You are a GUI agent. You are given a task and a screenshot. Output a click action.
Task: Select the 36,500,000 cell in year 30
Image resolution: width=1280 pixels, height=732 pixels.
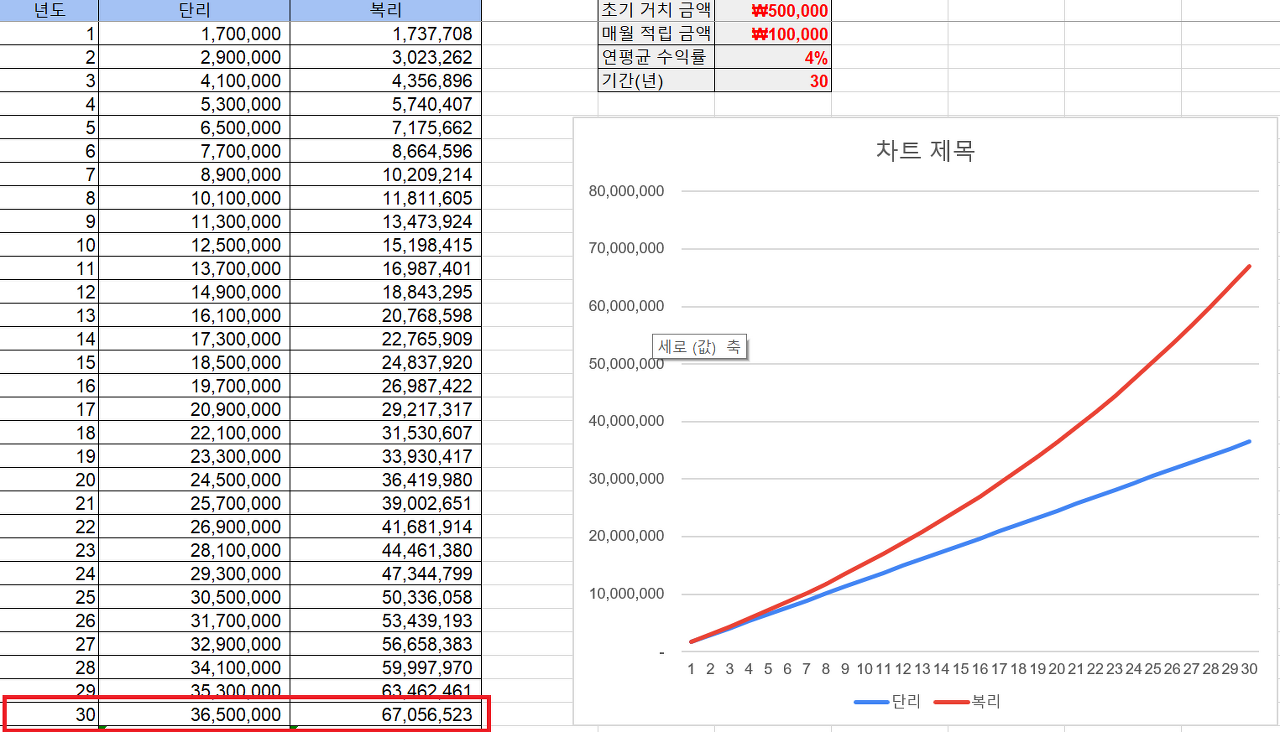194,715
